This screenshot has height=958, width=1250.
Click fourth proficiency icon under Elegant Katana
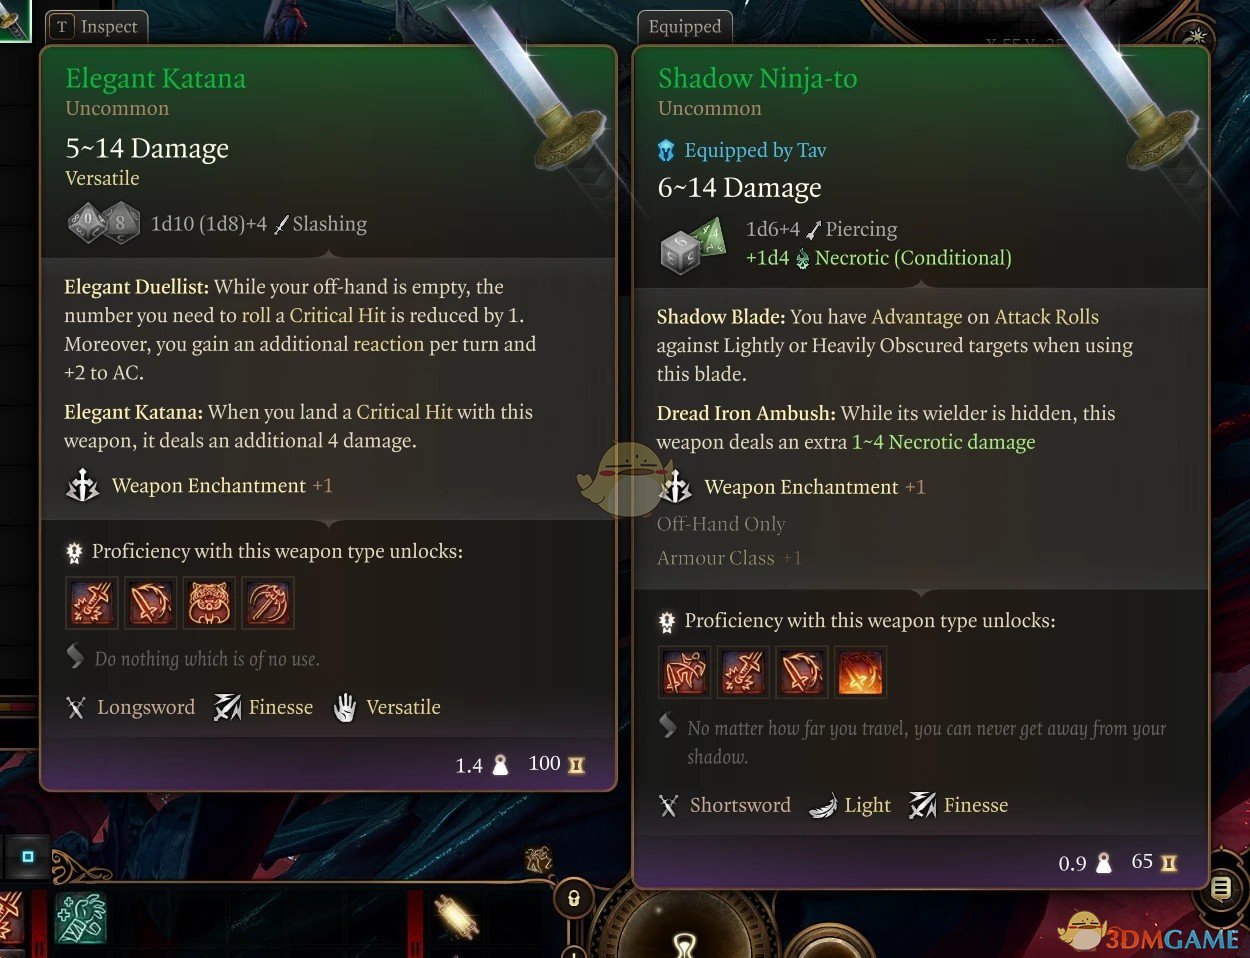(267, 603)
